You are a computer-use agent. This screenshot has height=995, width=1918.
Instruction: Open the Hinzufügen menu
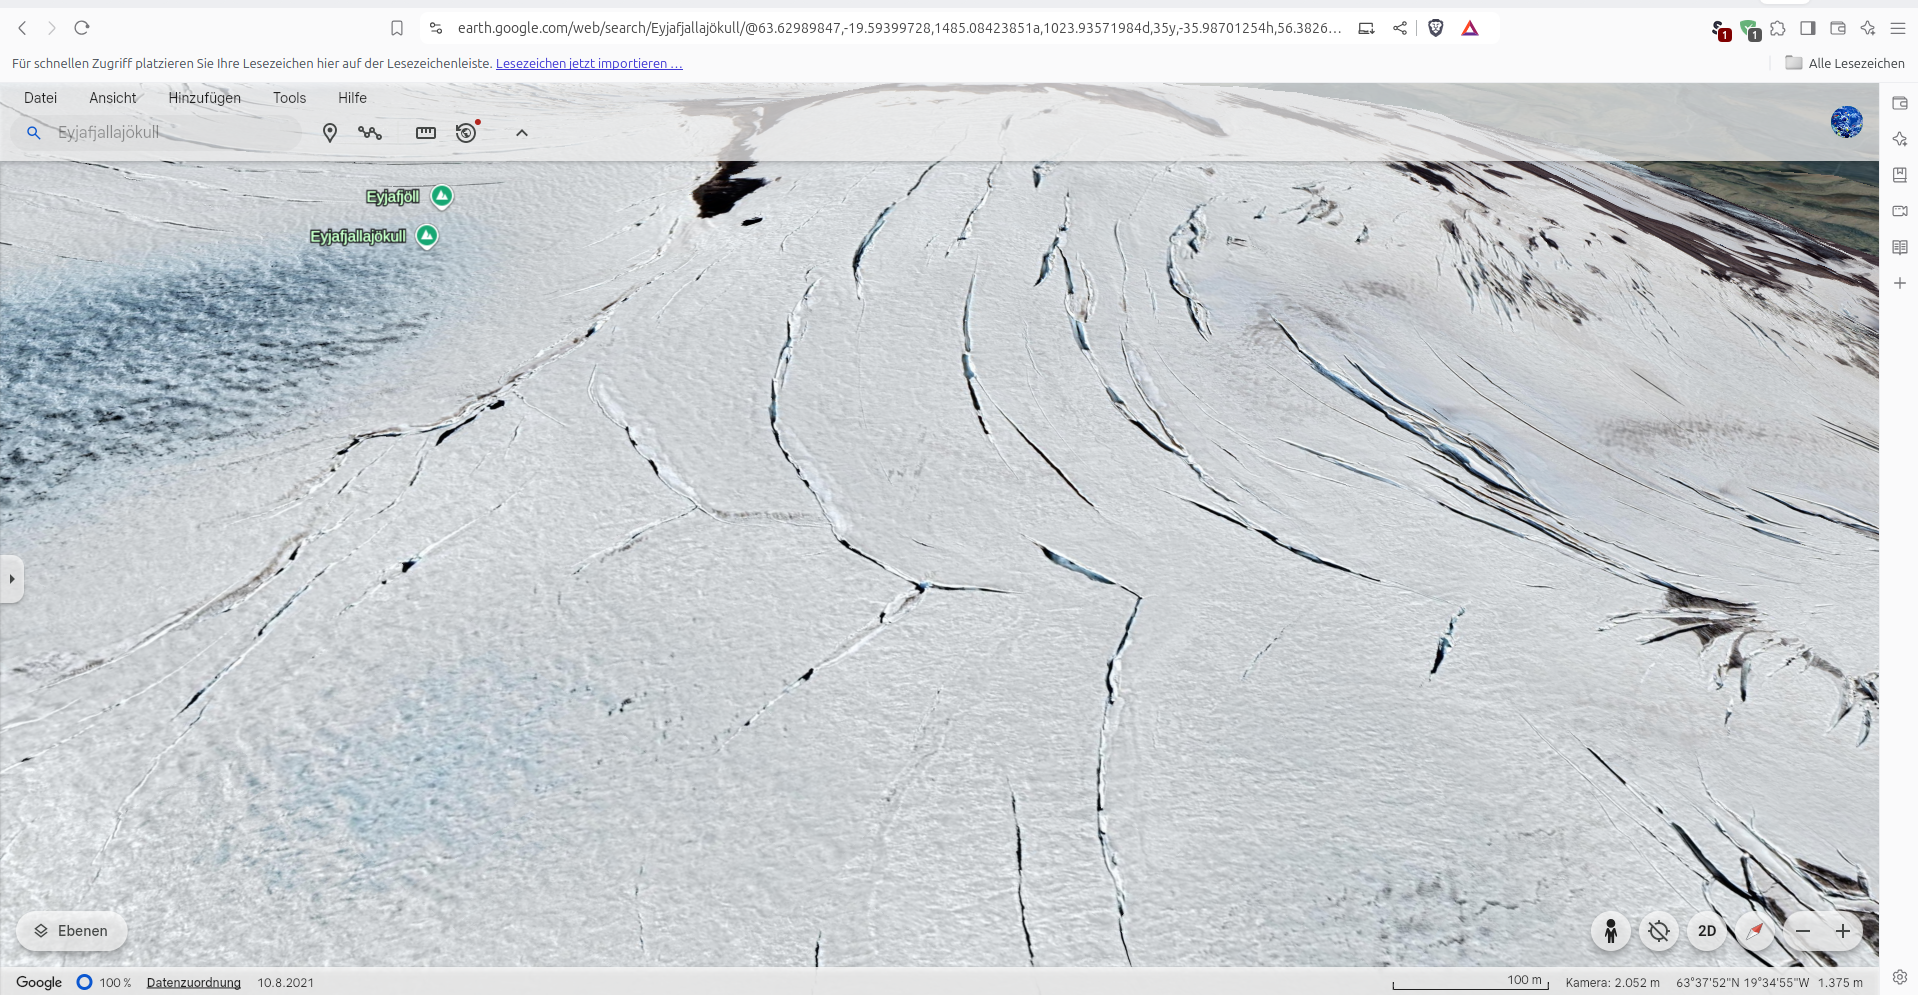tap(204, 98)
